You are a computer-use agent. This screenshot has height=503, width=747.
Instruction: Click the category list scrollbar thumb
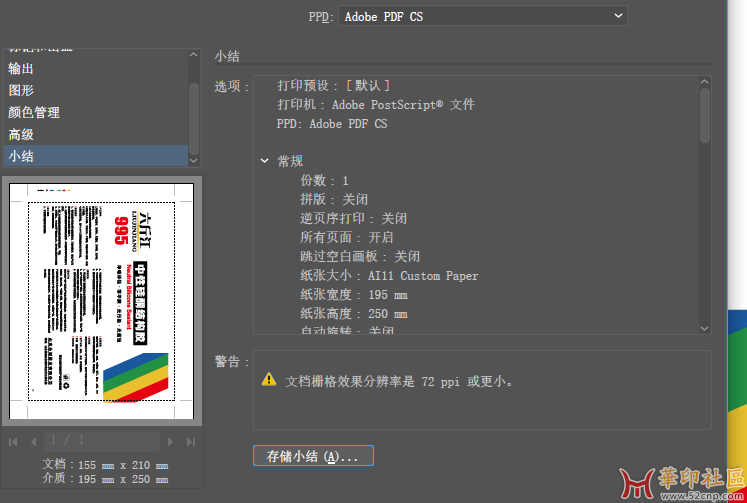193,119
